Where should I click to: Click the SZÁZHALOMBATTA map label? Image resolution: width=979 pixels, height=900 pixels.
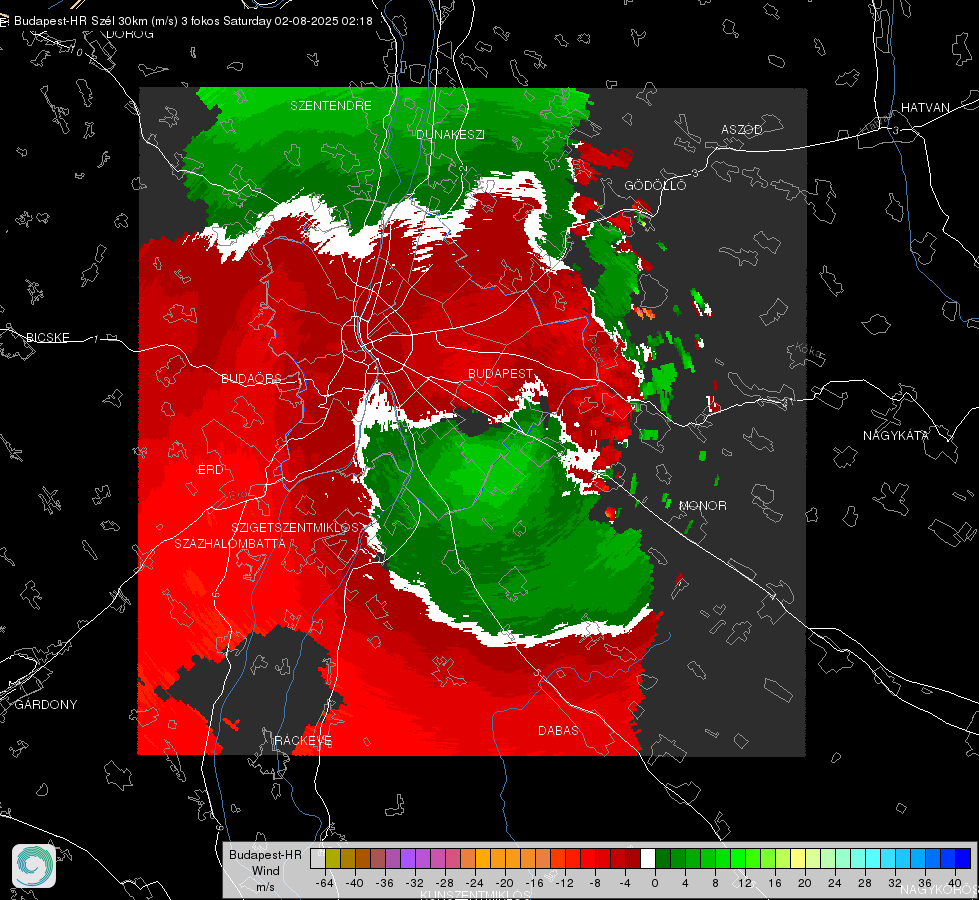tap(230, 543)
